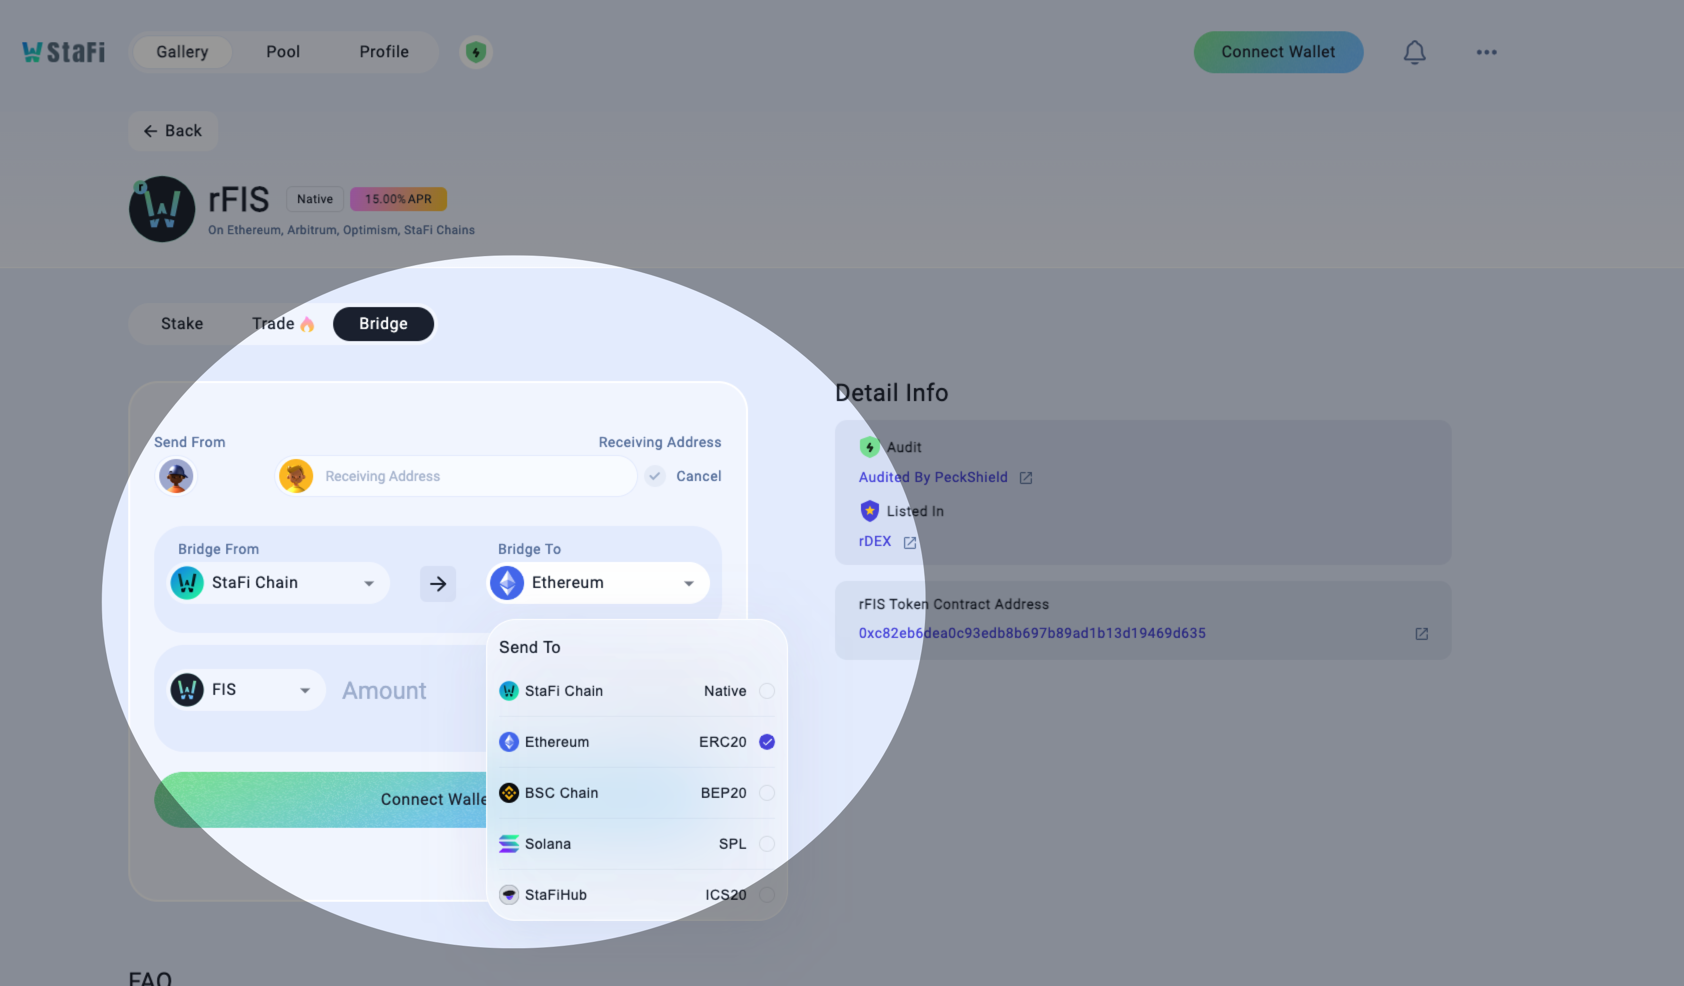Viewport: 1684px width, 986px height.
Task: Select StaFiHub ICS20 radio button
Action: [x=767, y=895]
